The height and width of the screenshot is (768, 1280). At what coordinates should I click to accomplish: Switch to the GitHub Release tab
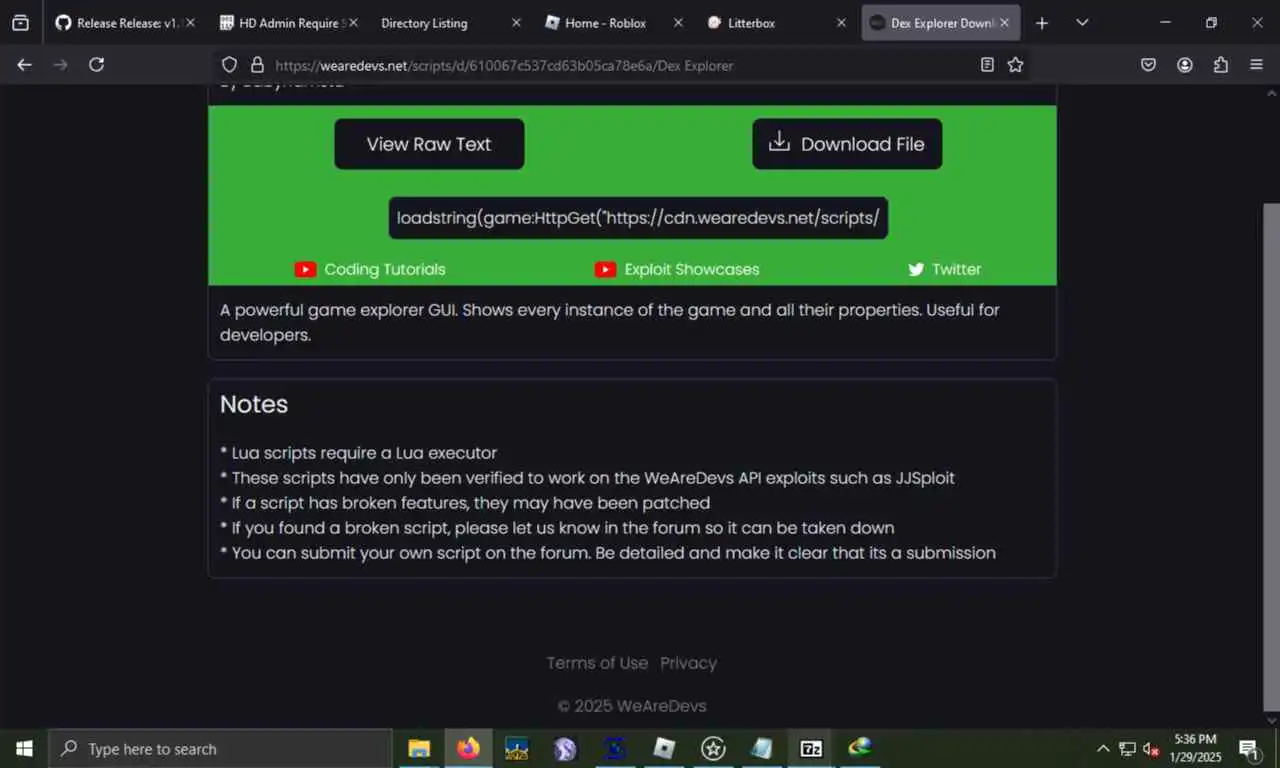(x=124, y=22)
